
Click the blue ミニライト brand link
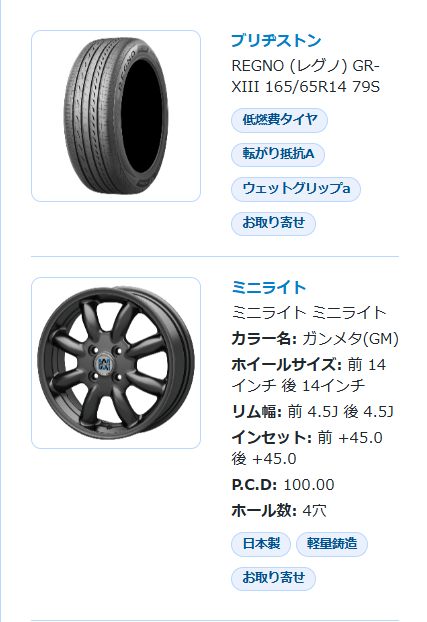tap(269, 288)
